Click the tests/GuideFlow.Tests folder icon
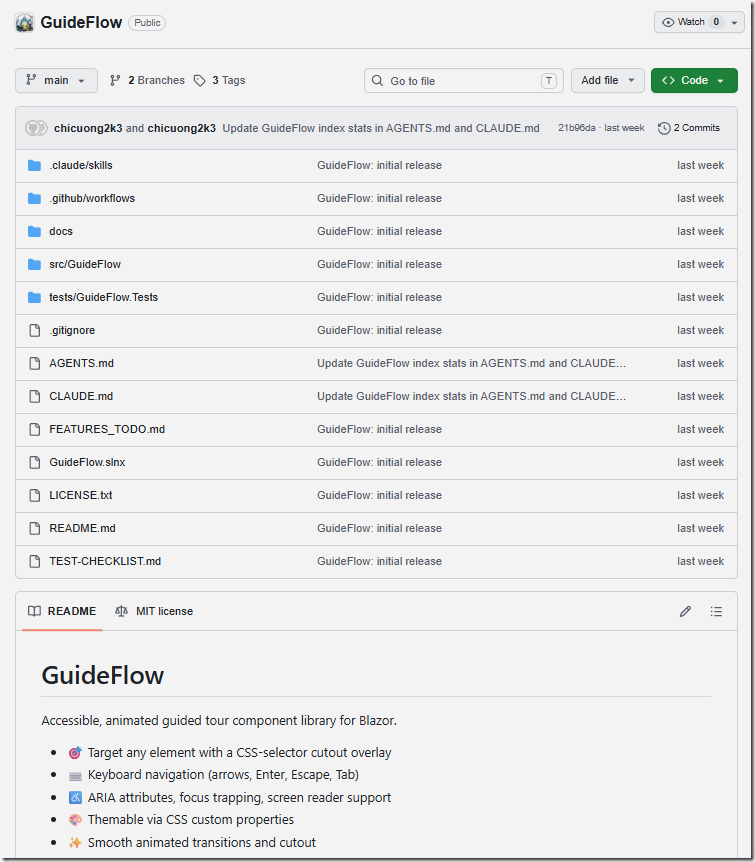This screenshot has width=755, height=862. pyautogui.click(x=35, y=297)
